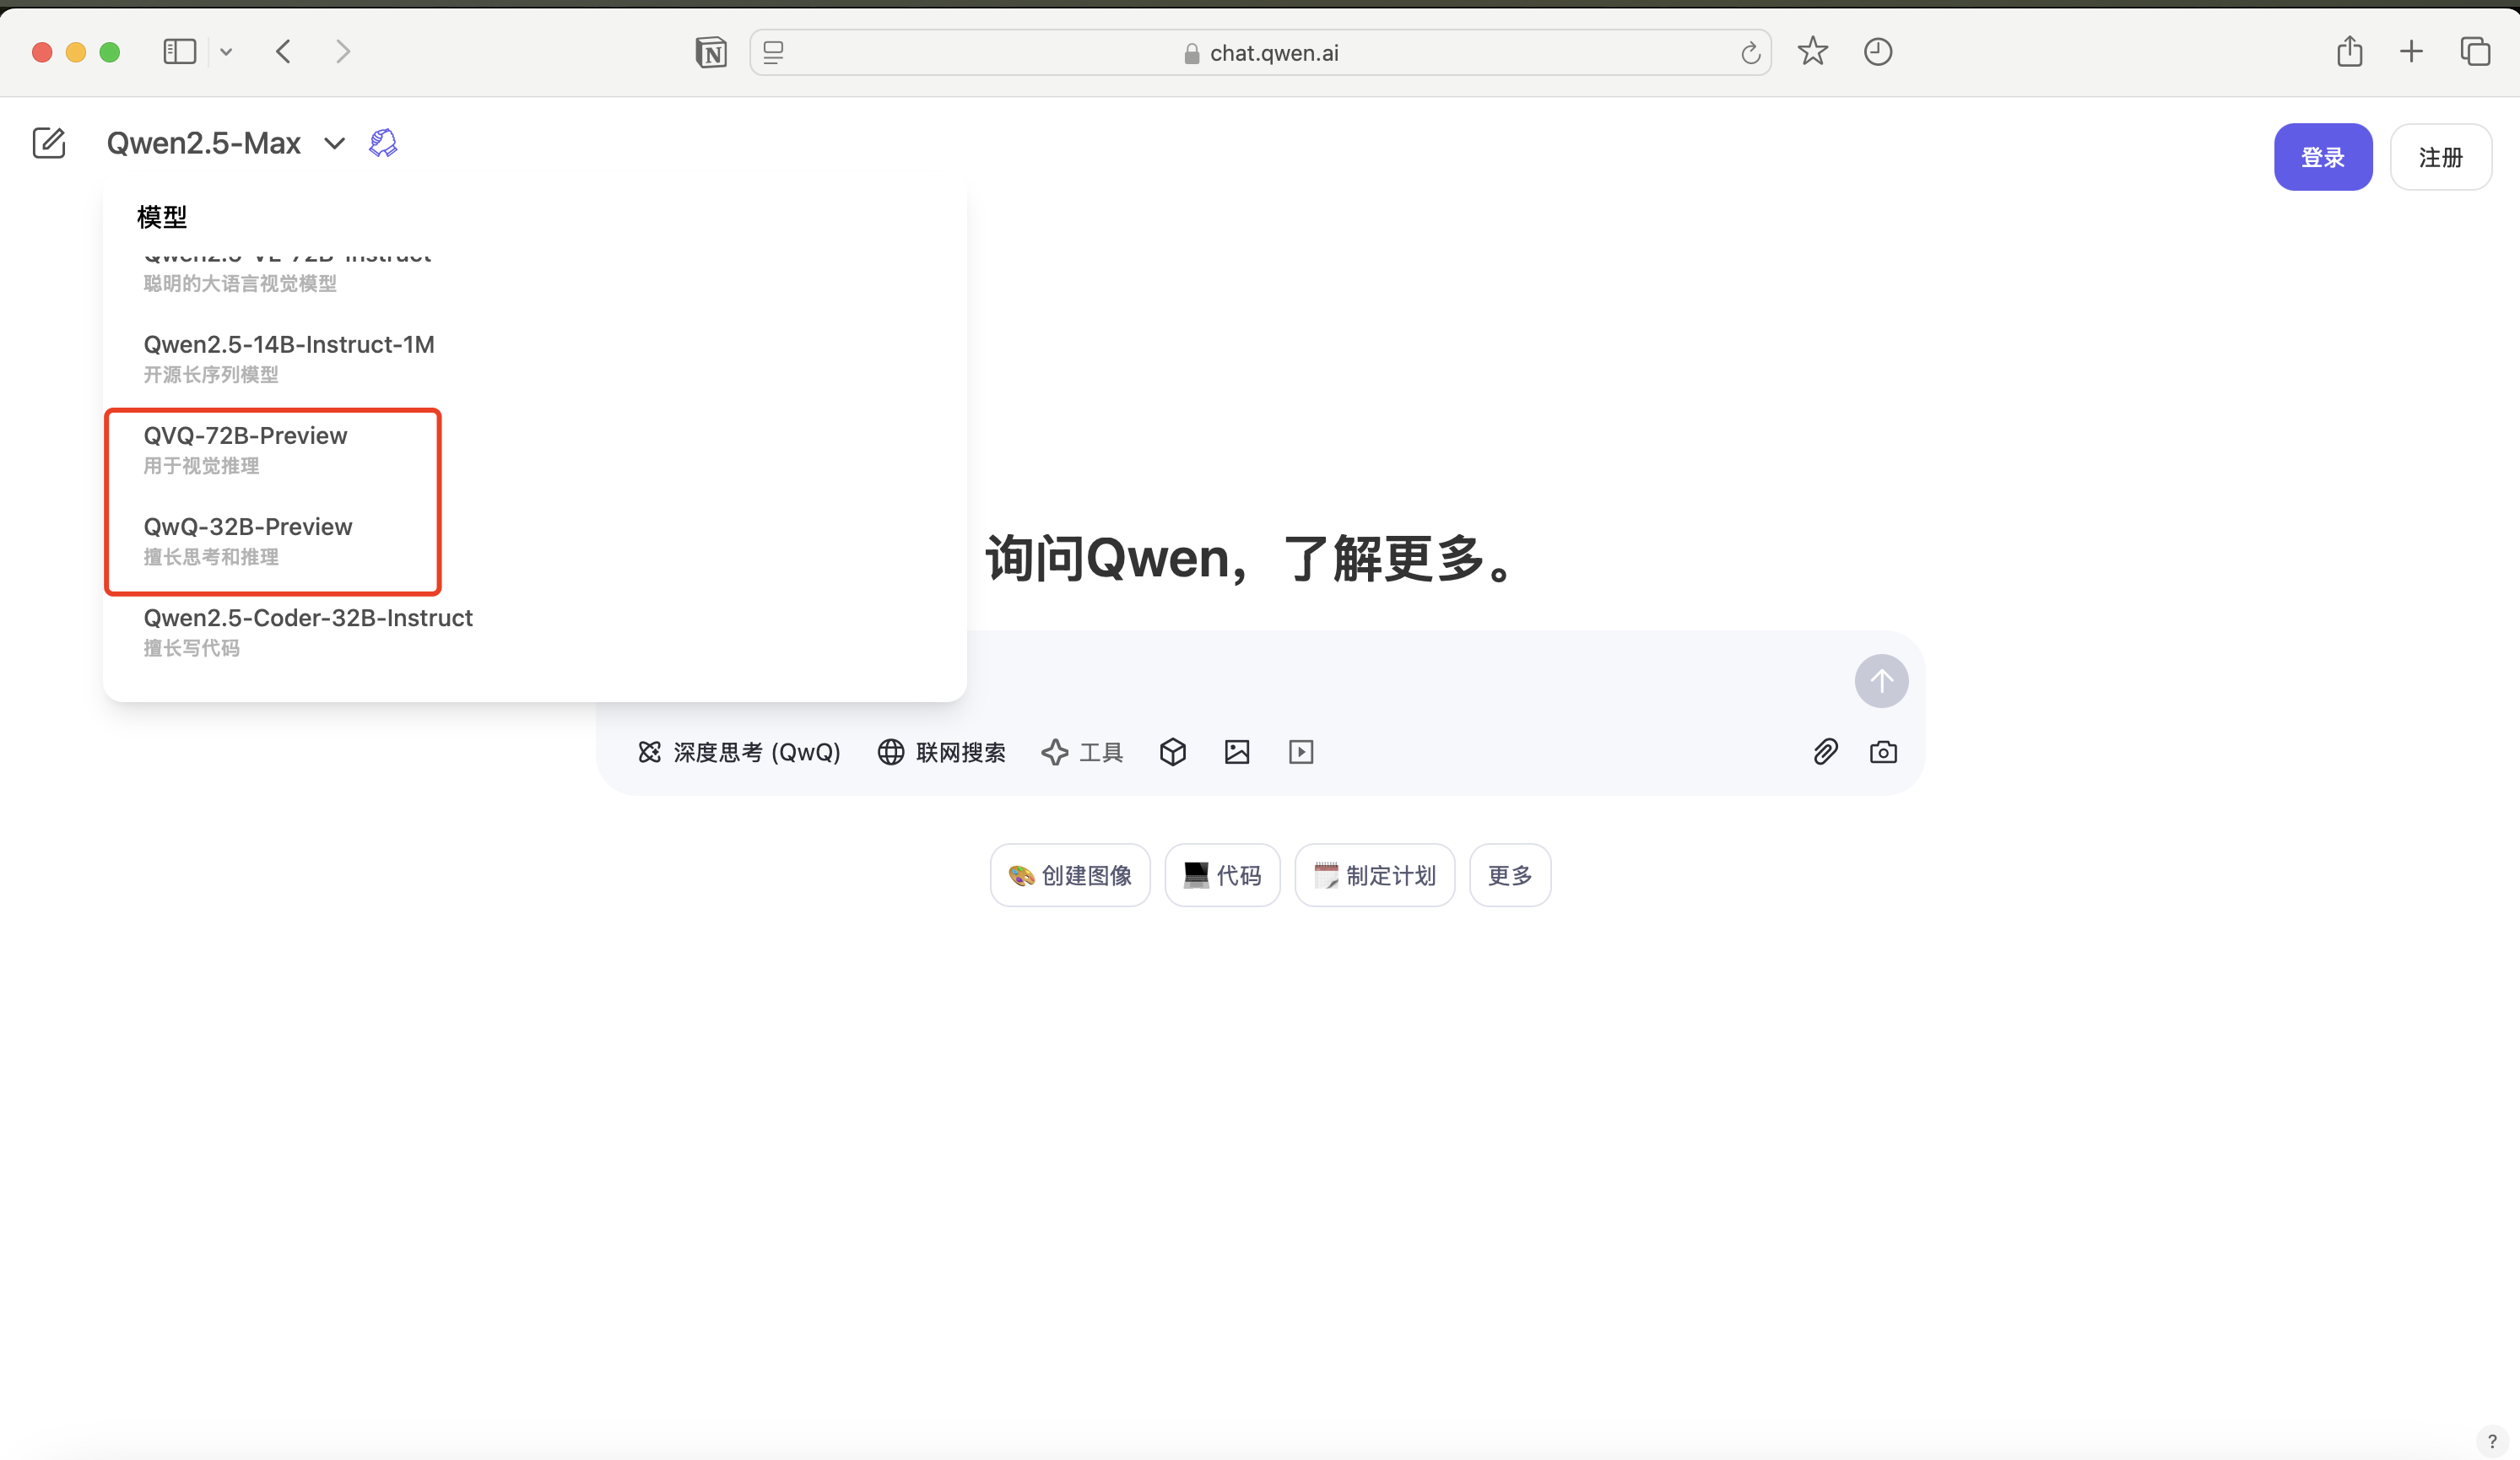This screenshot has width=2520, height=1460.
Task: Start a new chat with edit icon
Action: pyautogui.click(x=48, y=143)
